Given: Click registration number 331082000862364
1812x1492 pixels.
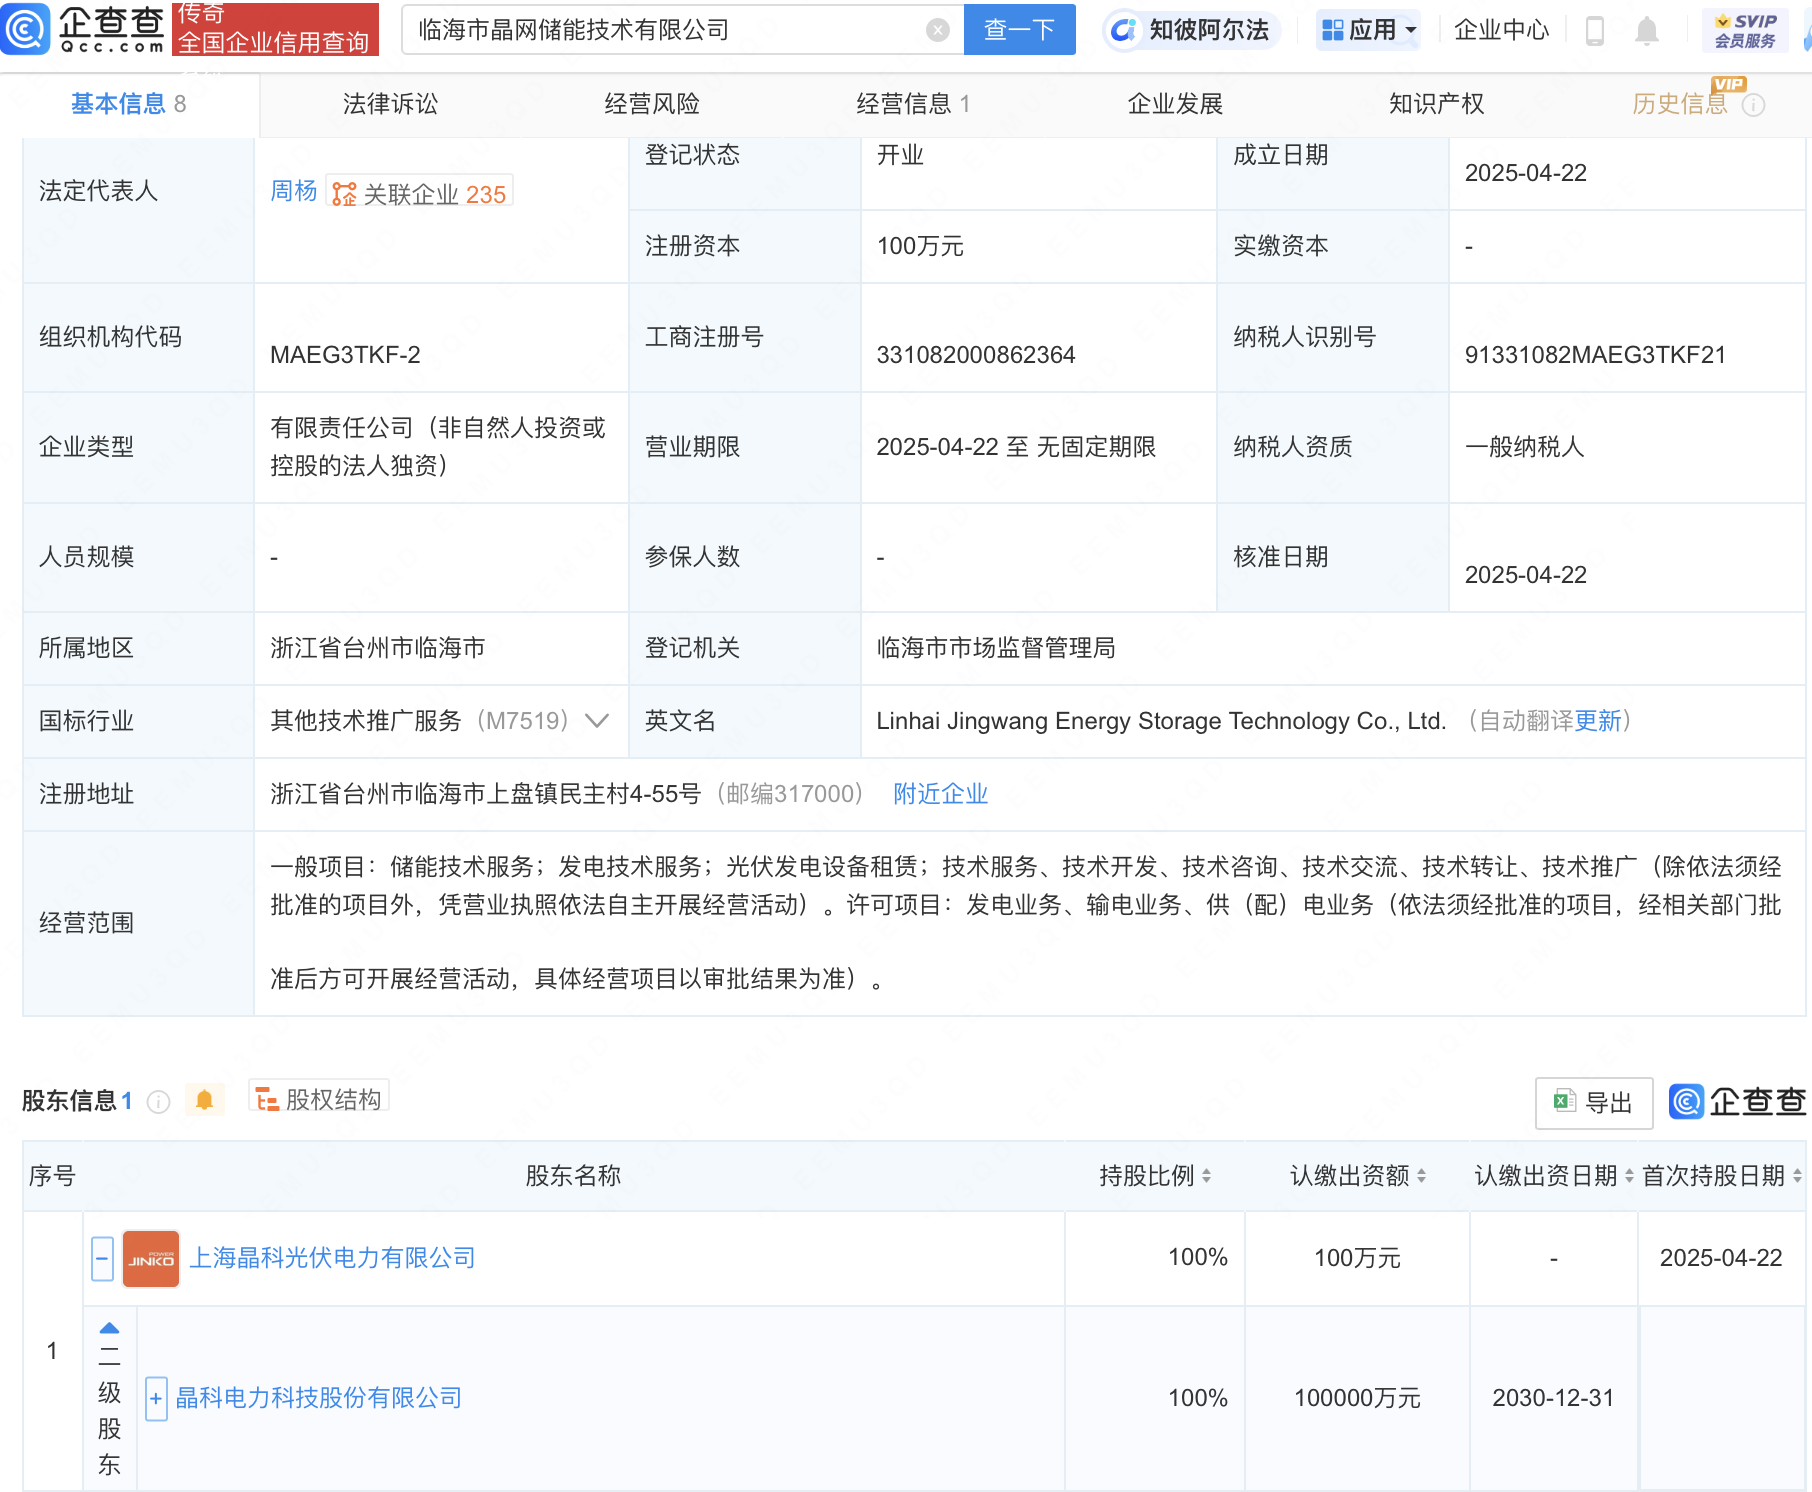Looking at the screenshot, I should click(x=976, y=355).
